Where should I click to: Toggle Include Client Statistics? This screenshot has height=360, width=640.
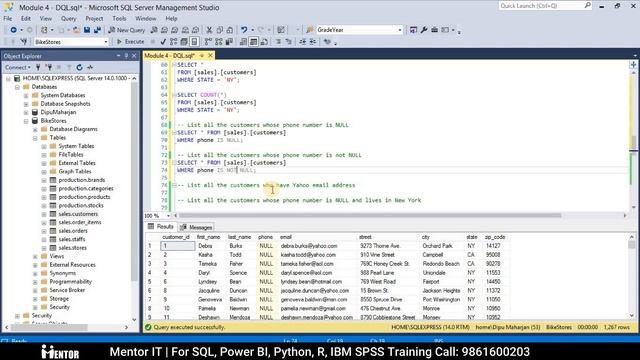(x=229, y=42)
